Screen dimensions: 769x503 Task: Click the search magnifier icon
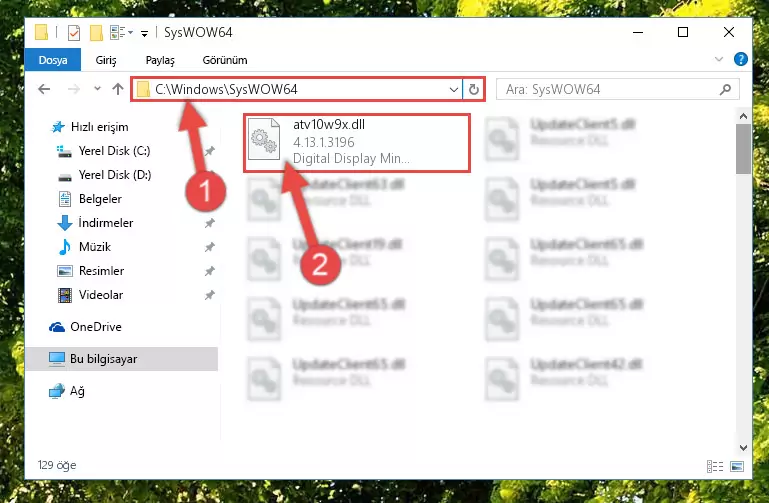[x=725, y=89]
